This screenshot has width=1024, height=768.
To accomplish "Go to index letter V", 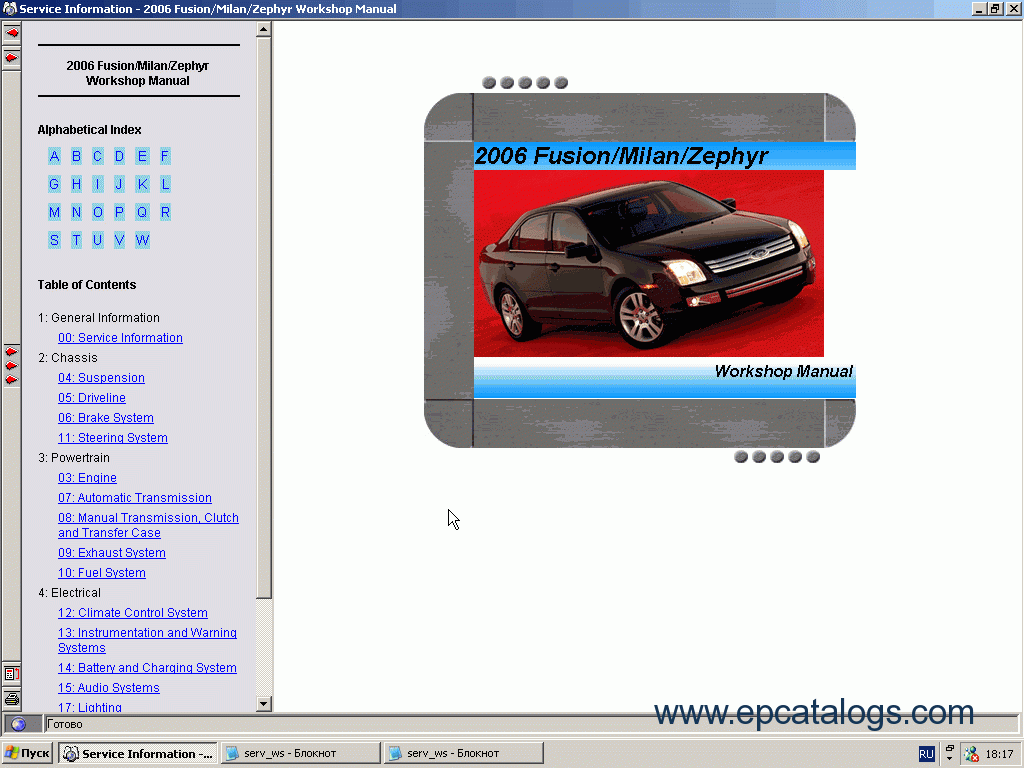I will tap(120, 240).
